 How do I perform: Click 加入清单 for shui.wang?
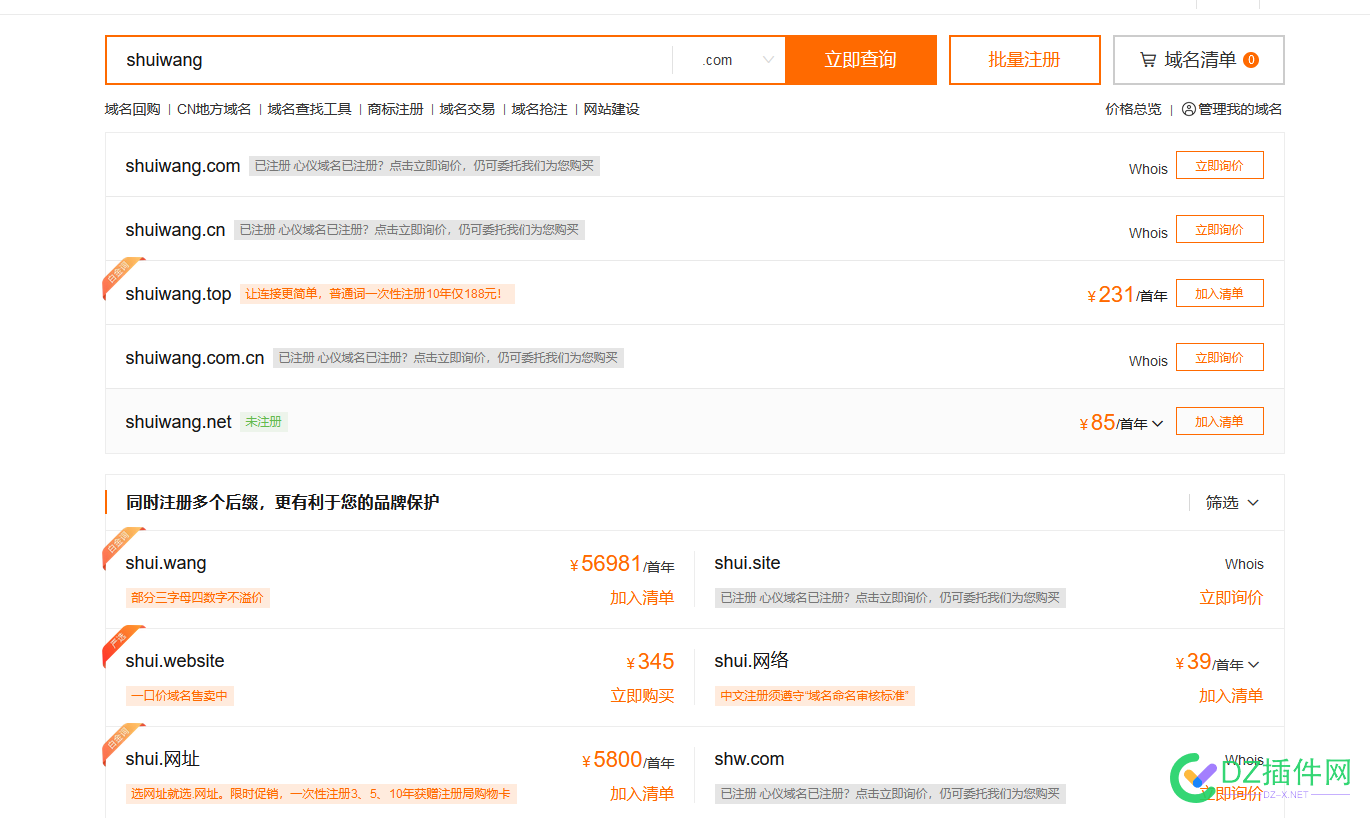pyautogui.click(x=642, y=598)
